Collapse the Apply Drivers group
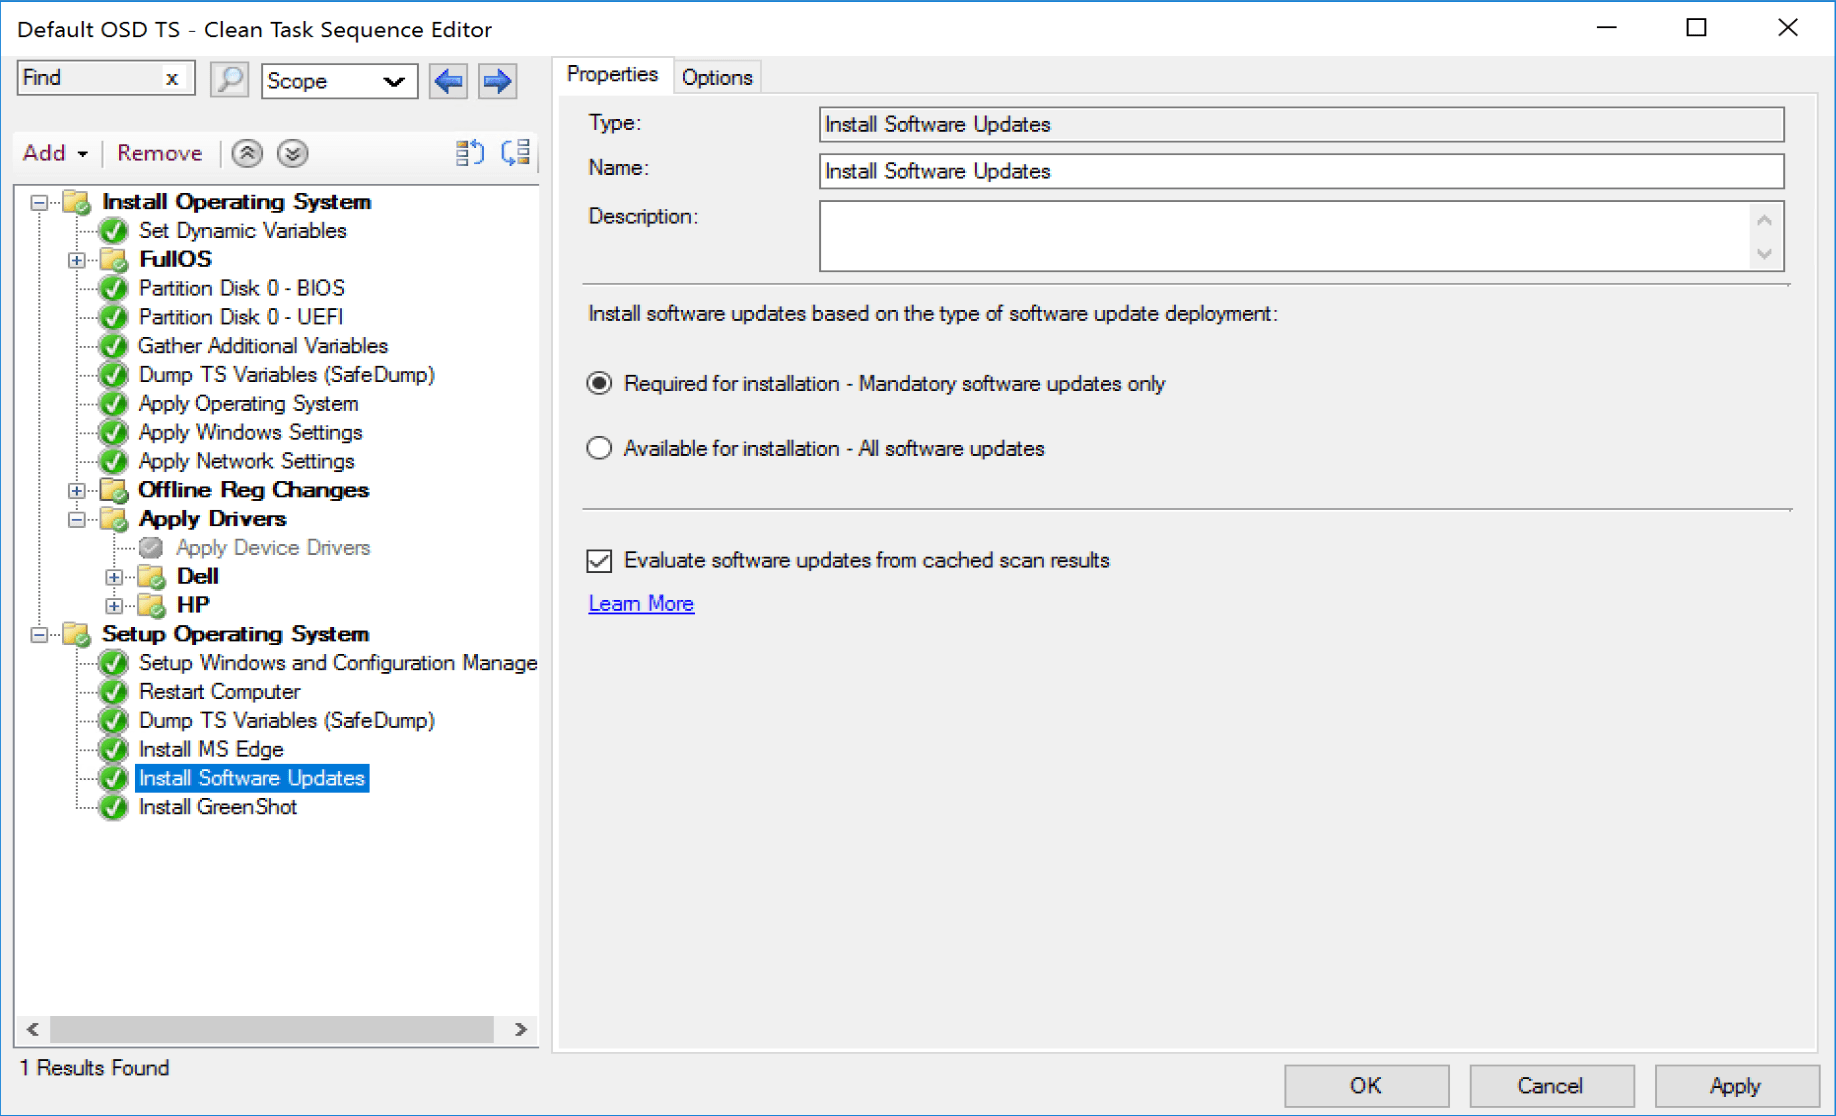This screenshot has width=1836, height=1116. tap(77, 518)
